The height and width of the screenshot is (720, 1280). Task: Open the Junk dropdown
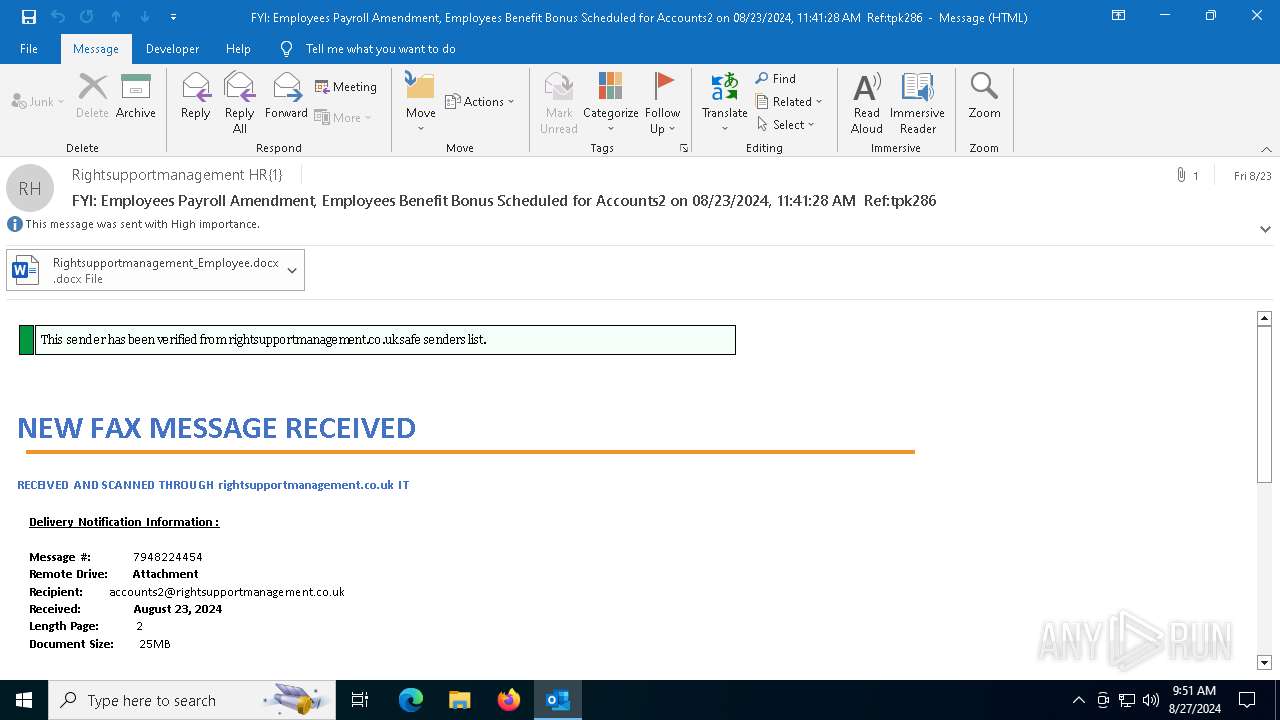38,101
